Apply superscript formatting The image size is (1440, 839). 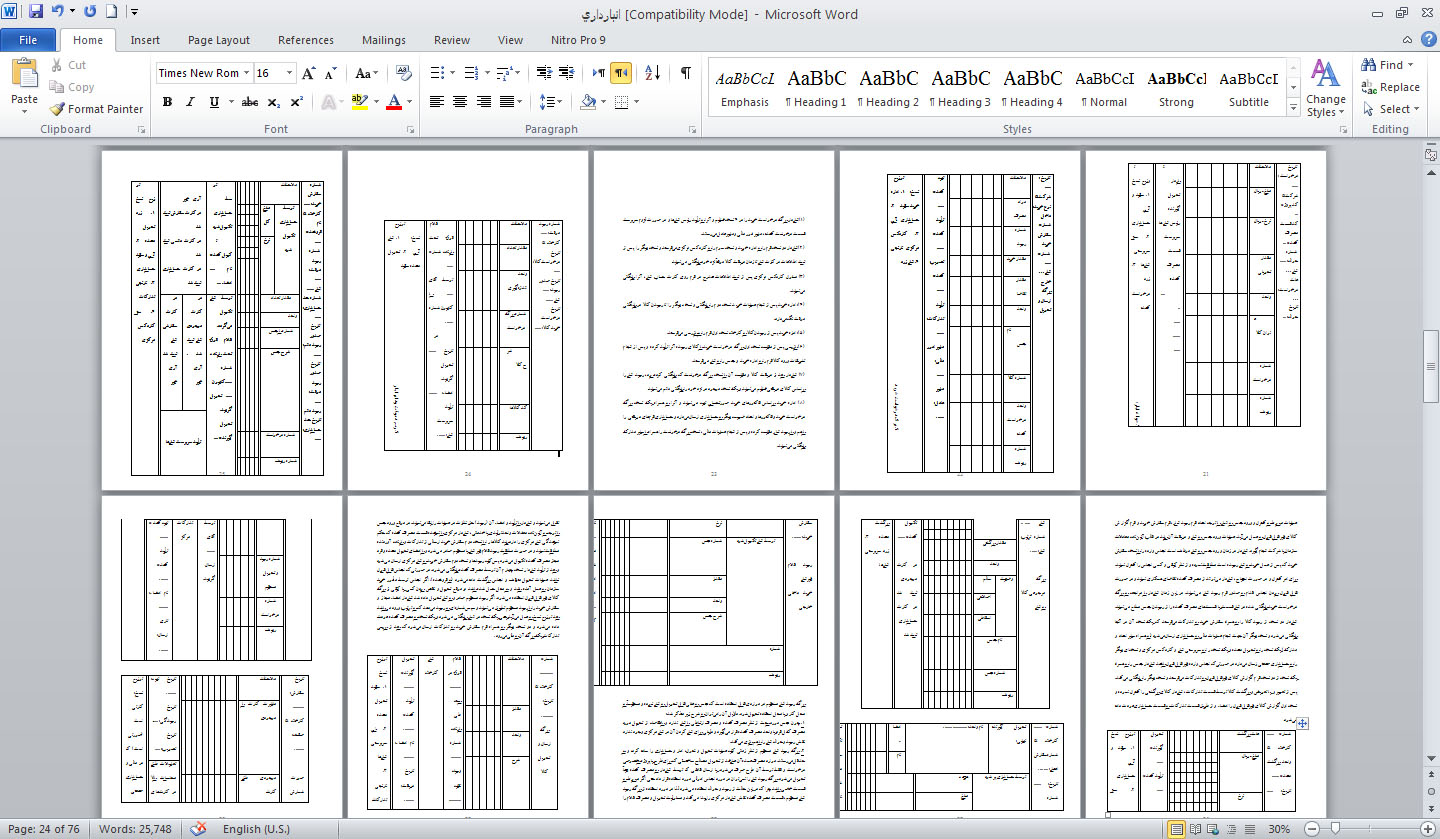coord(297,102)
